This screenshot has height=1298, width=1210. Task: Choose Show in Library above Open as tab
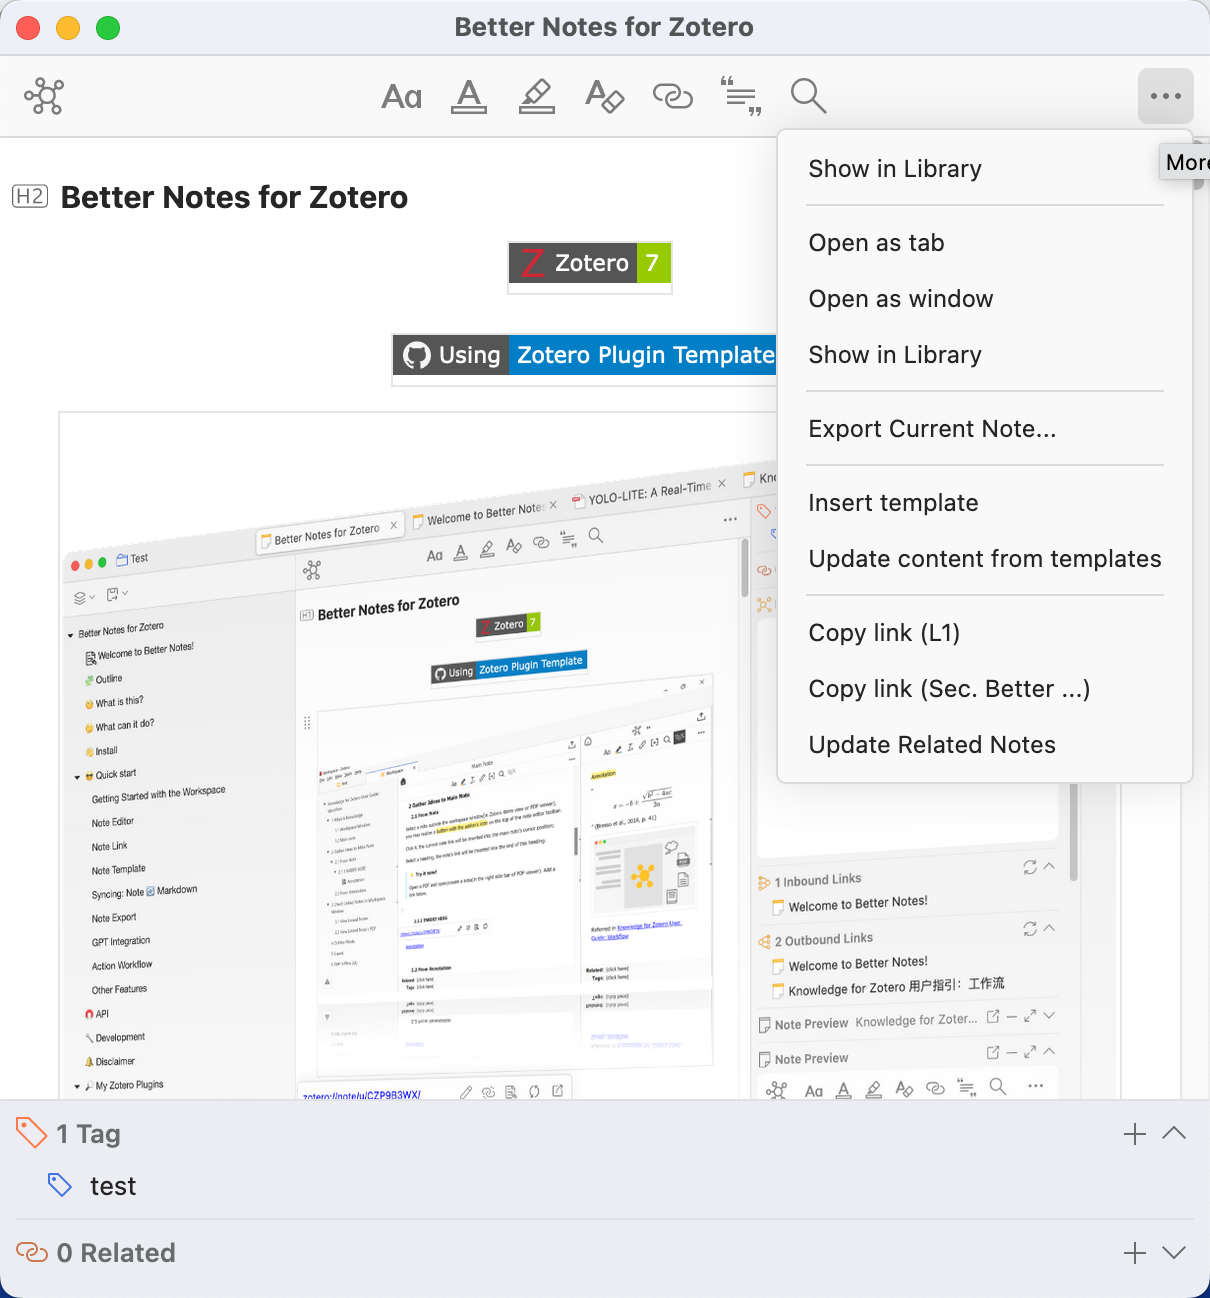pyautogui.click(x=985, y=169)
